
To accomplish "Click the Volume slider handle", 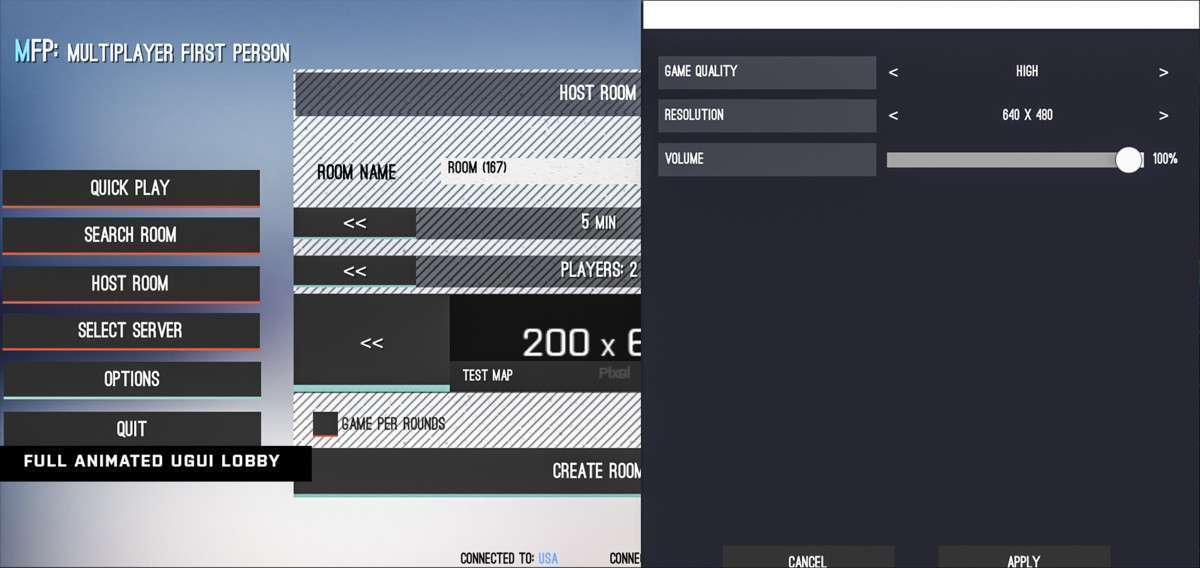I will [1129, 160].
